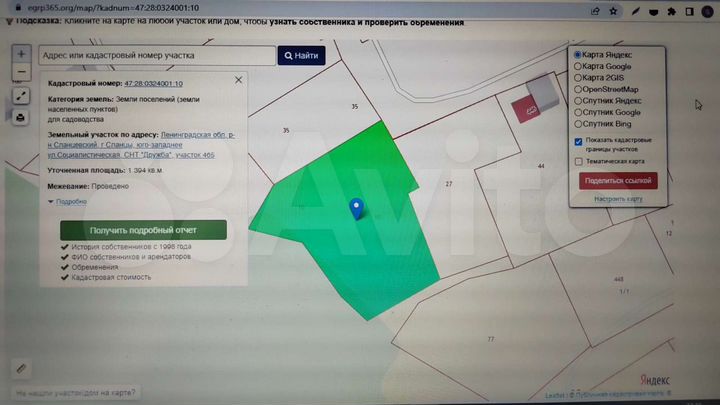Choose the OpenStreetMap map layer
720x405 pixels.
(x=577, y=89)
